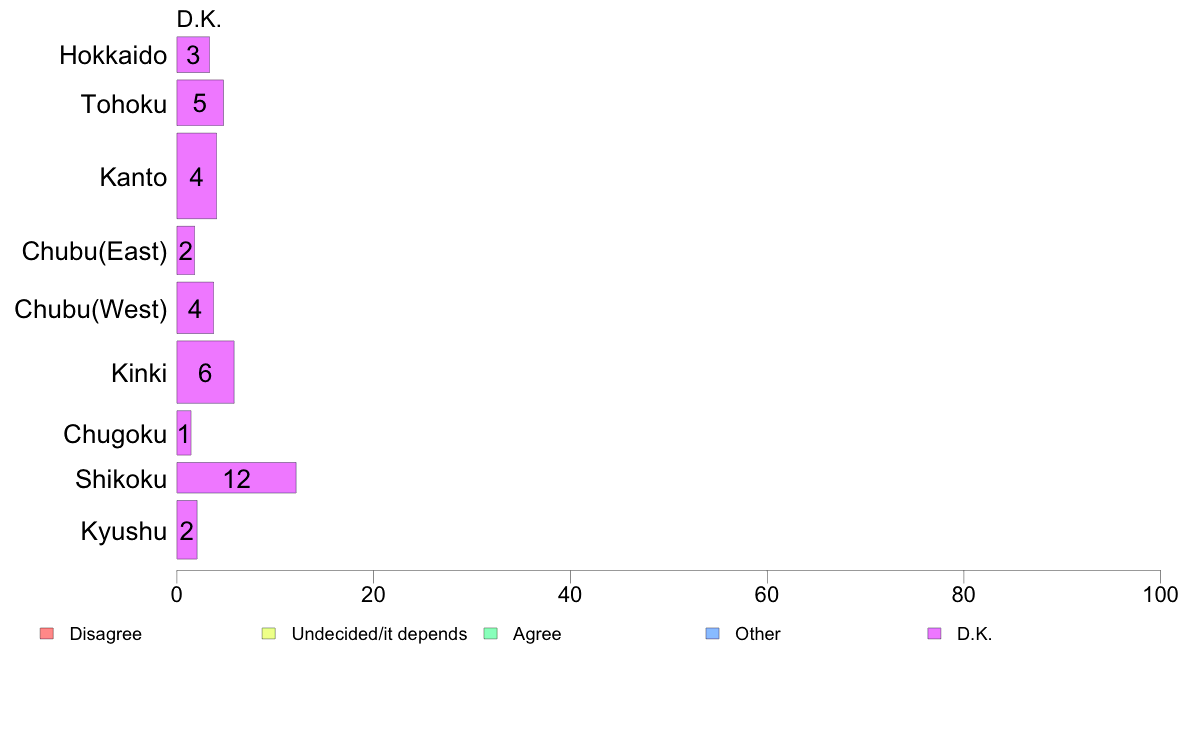The width and height of the screenshot is (1188, 736).
Task: Click the D.K. column header text
Action: (199, 19)
